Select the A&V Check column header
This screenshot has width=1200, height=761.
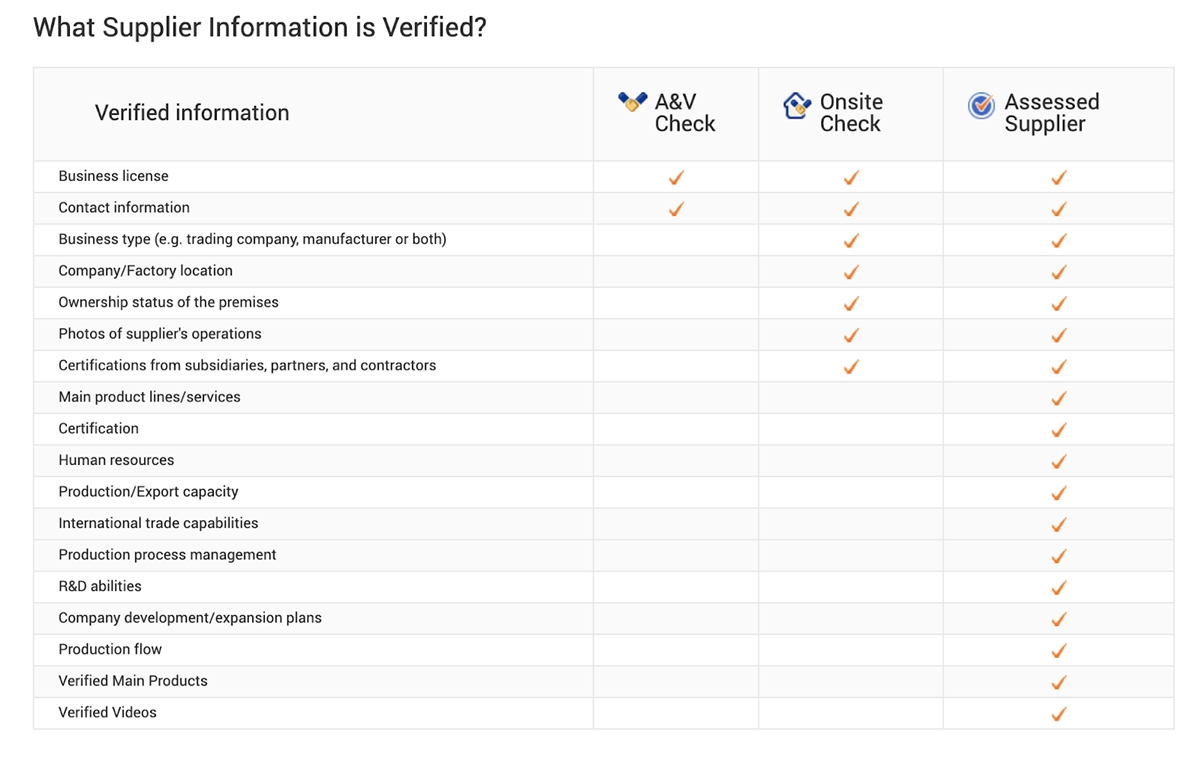676,114
